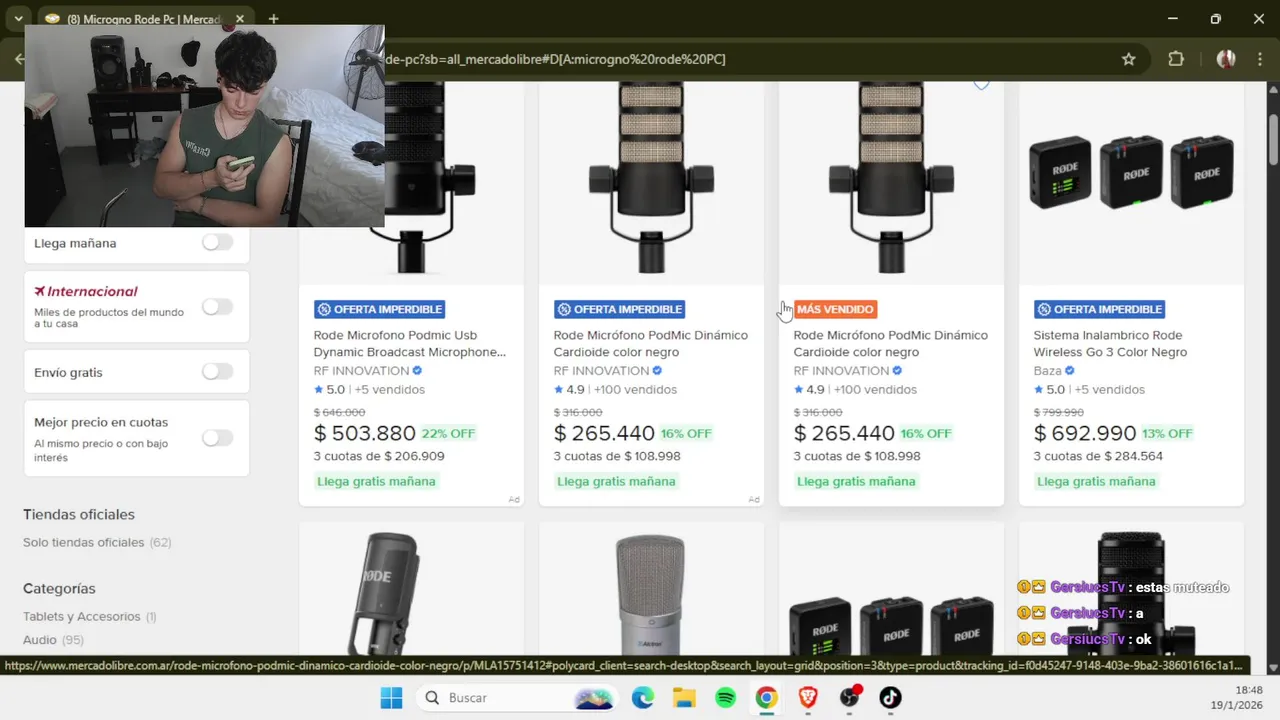This screenshot has height=720, width=1280.
Task: Click the MÁS VENDIDO badge
Action: point(835,309)
